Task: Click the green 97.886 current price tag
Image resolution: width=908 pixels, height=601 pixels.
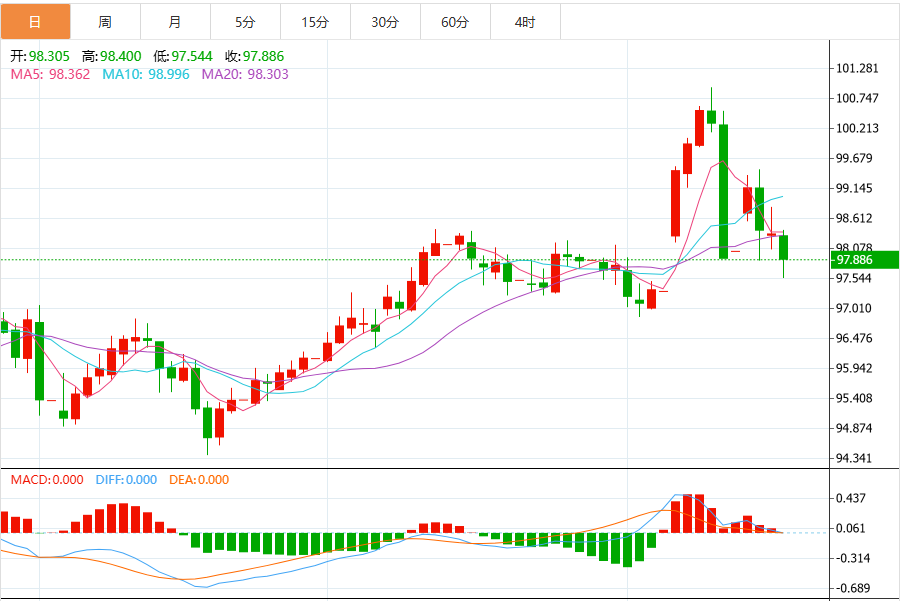Action: 855,260
